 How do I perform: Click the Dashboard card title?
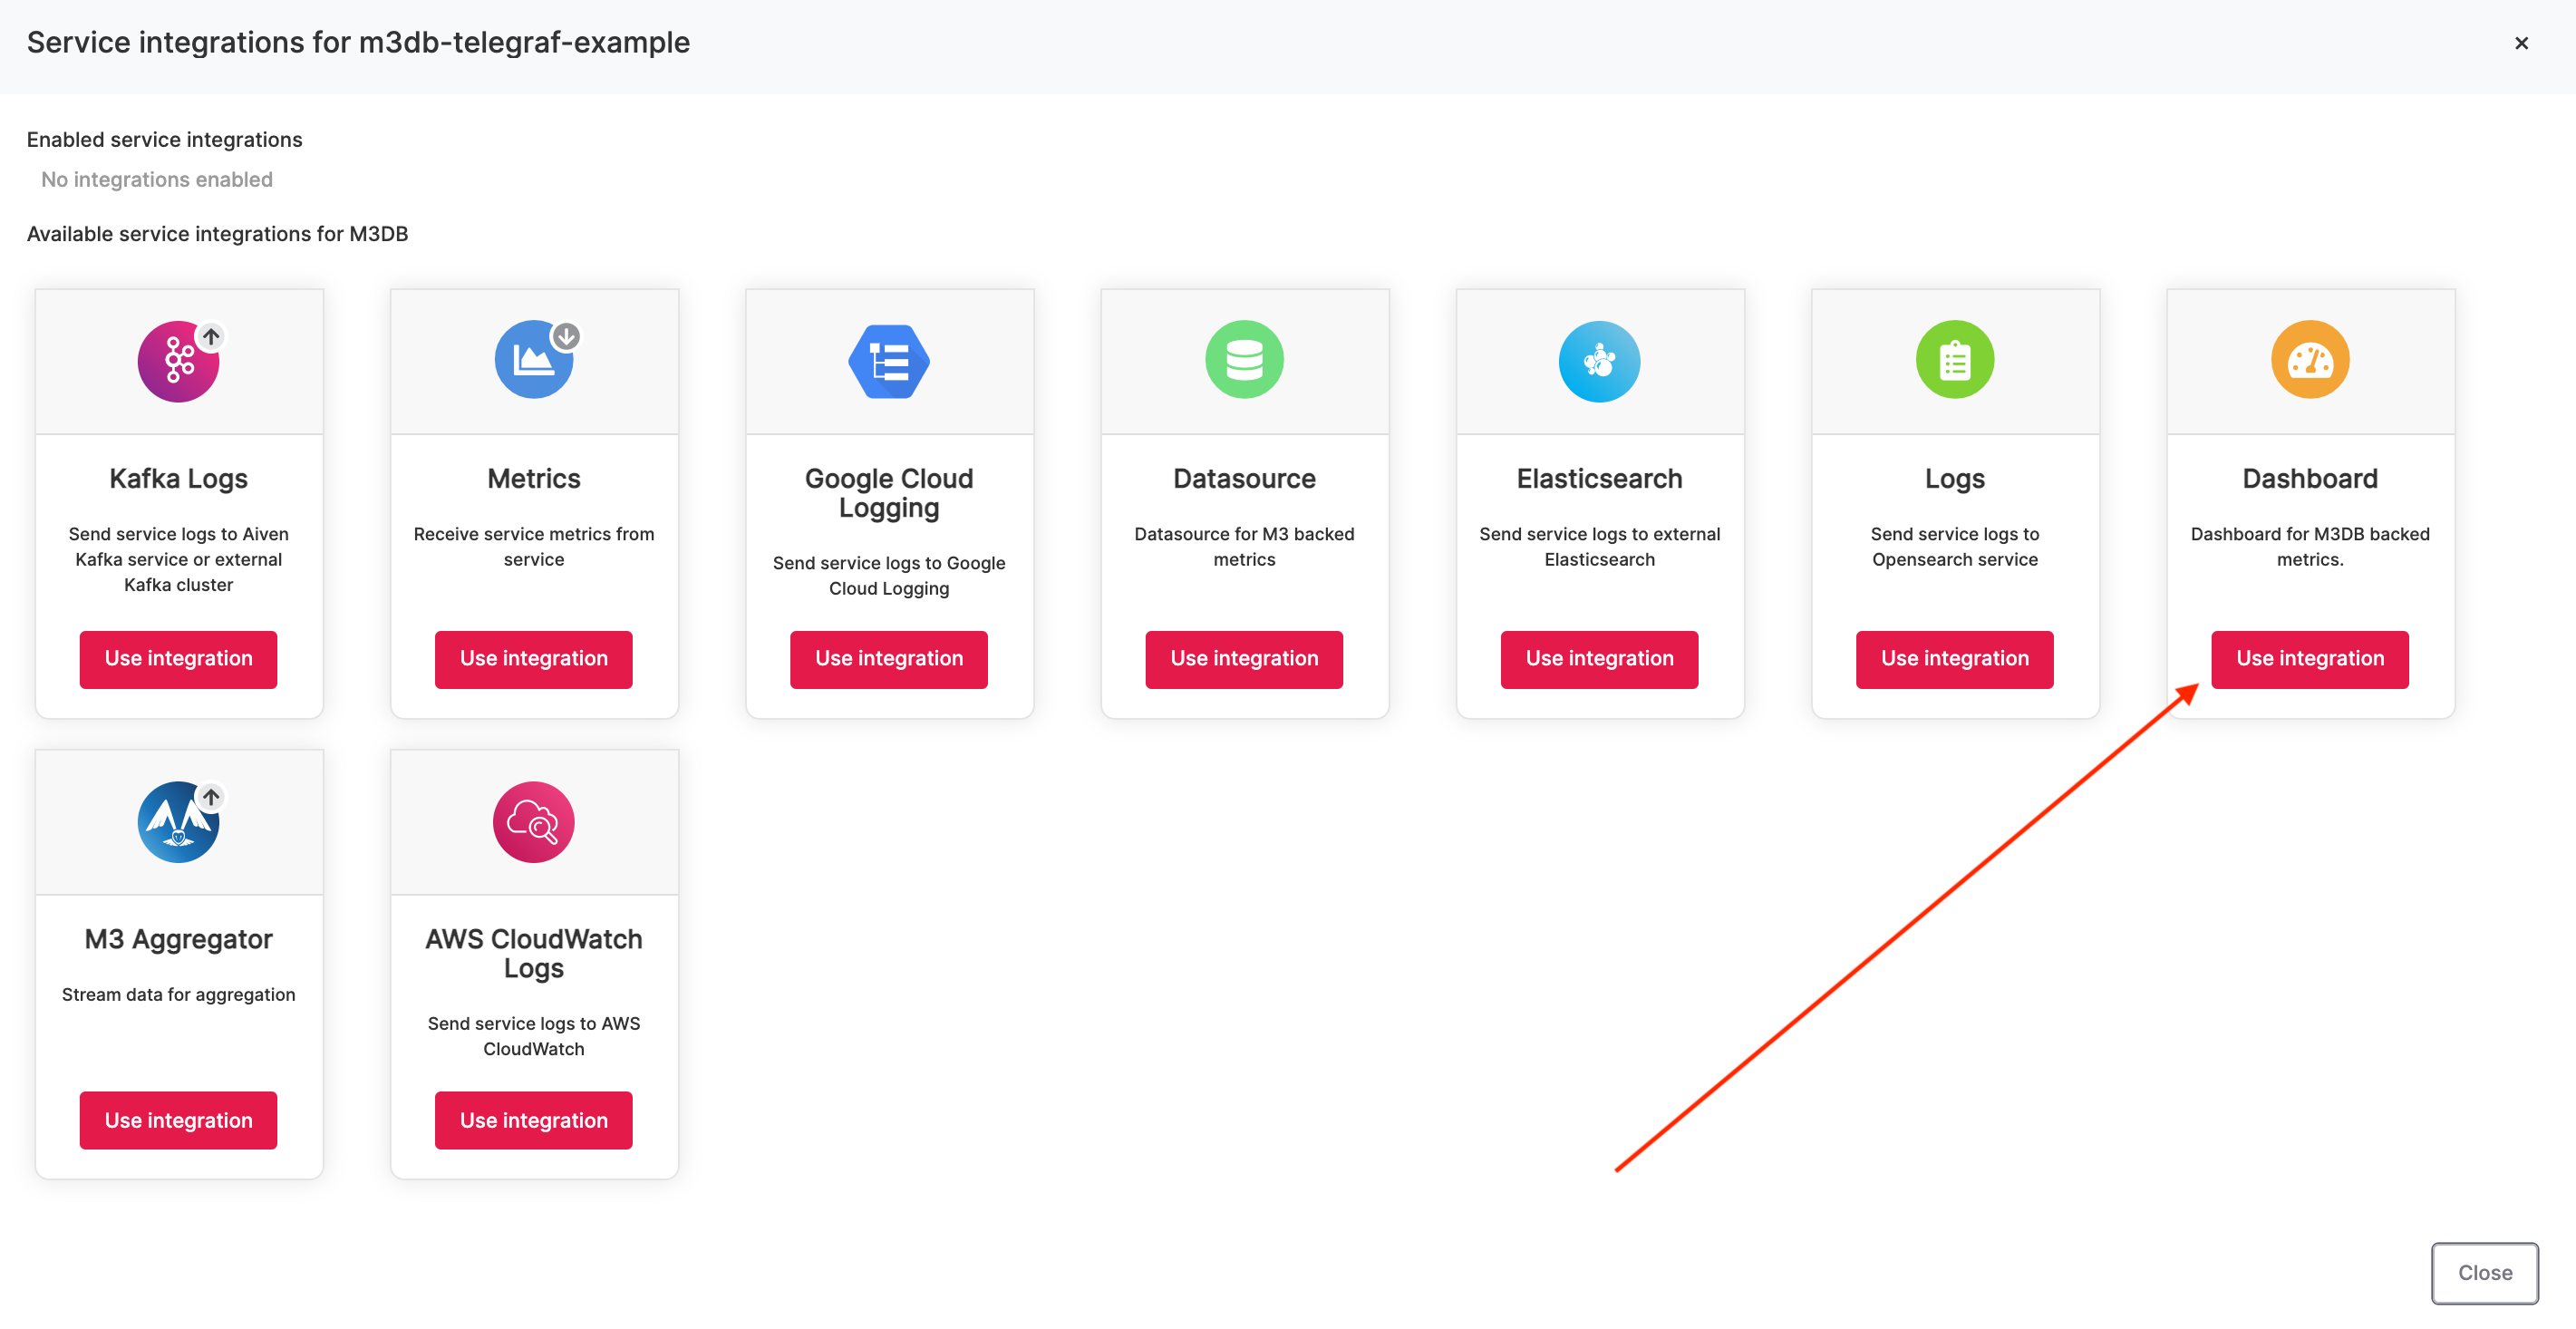pyautogui.click(x=2310, y=479)
